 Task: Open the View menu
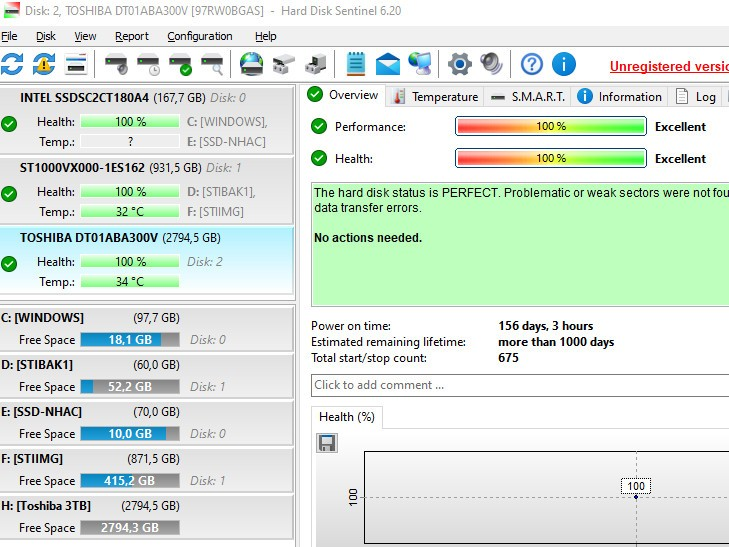(85, 36)
